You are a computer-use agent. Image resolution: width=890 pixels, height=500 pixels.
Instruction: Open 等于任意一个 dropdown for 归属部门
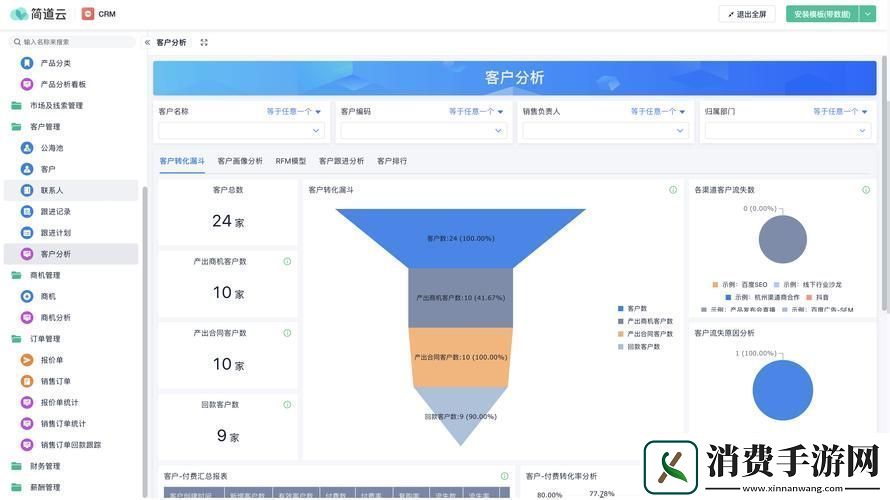point(841,111)
